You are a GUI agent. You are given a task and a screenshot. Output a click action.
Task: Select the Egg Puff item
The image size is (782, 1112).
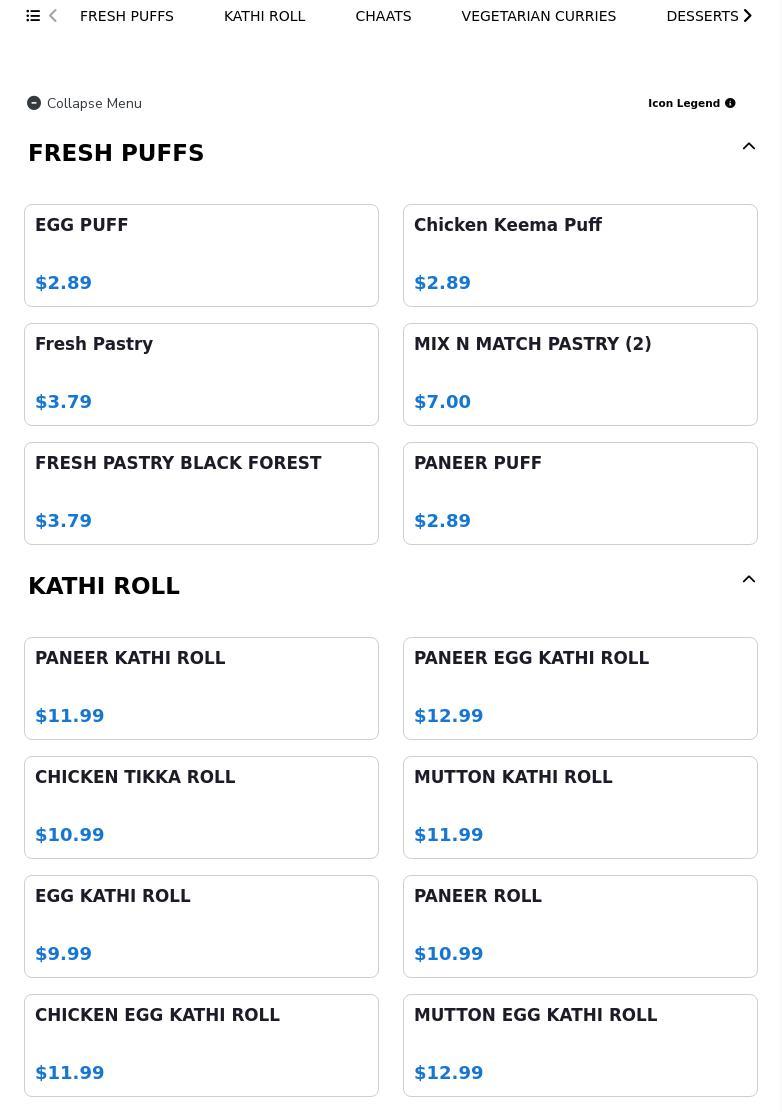click(201, 255)
